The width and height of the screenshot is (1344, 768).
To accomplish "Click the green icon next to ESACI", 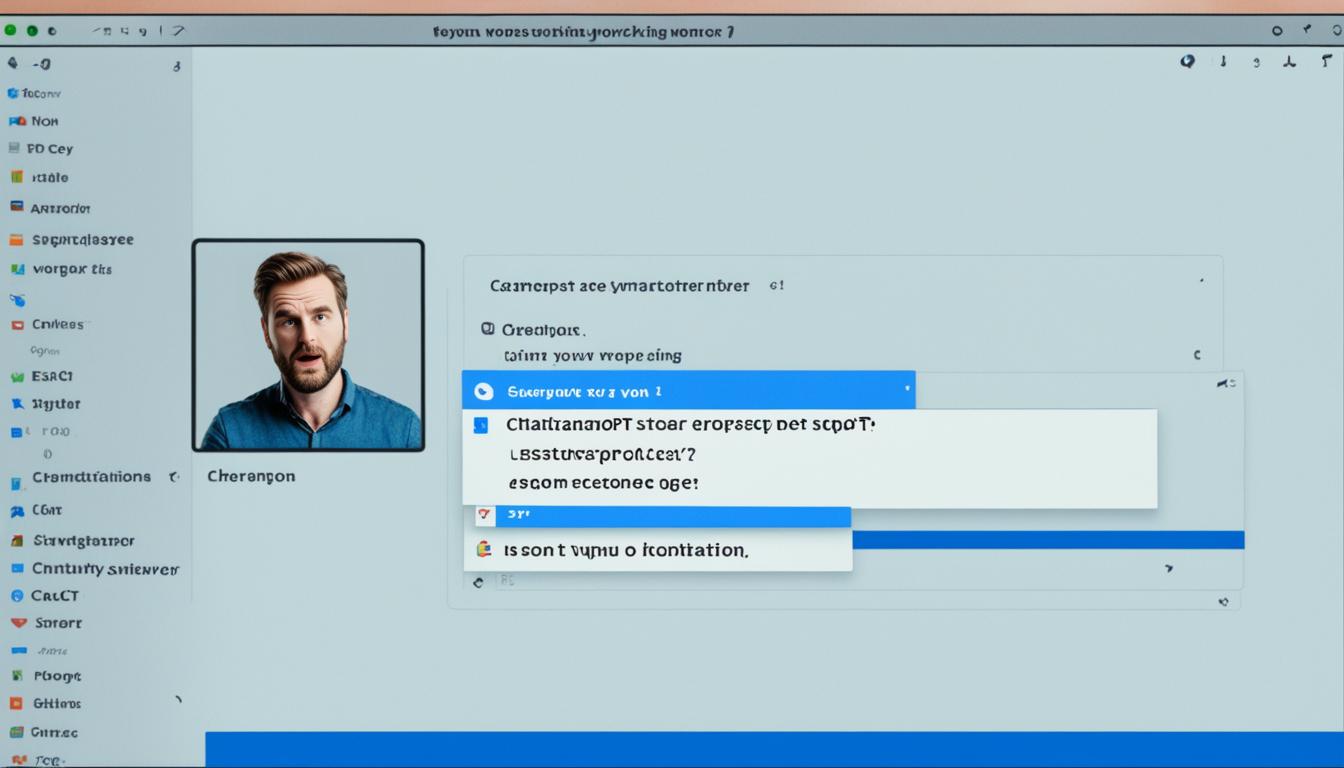I will point(16,377).
